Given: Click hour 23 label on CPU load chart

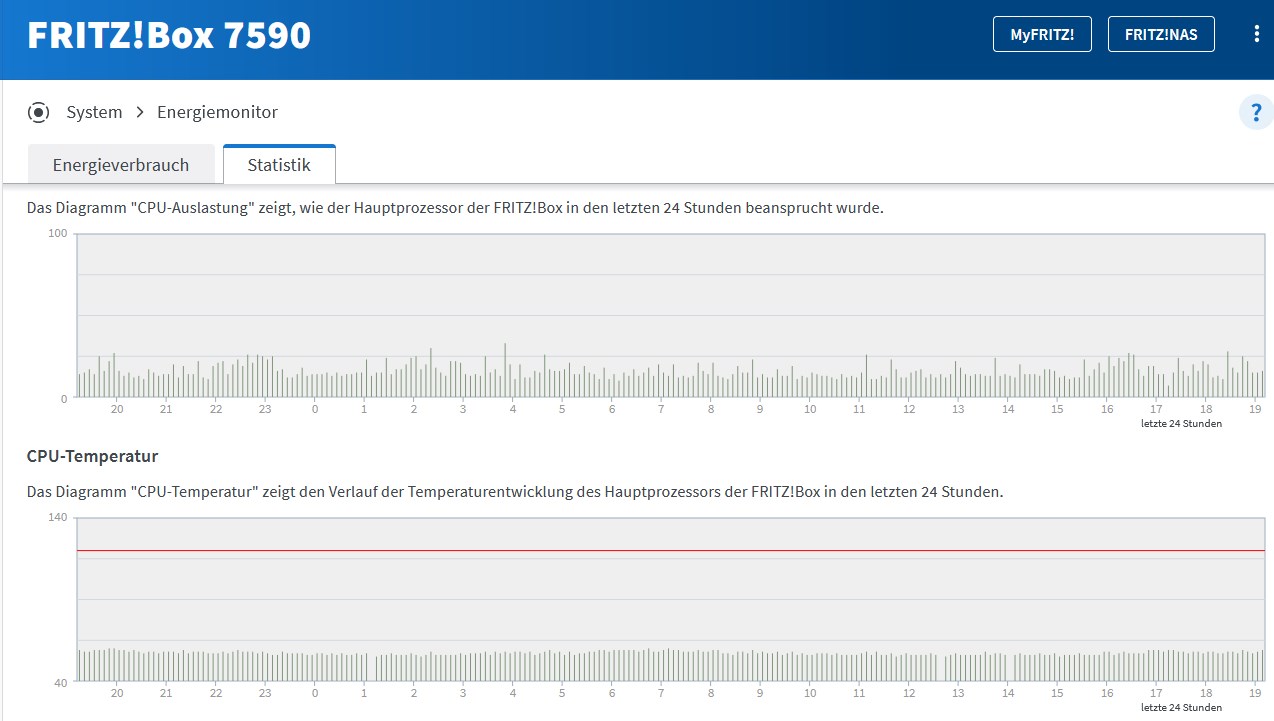Looking at the screenshot, I should [265, 409].
